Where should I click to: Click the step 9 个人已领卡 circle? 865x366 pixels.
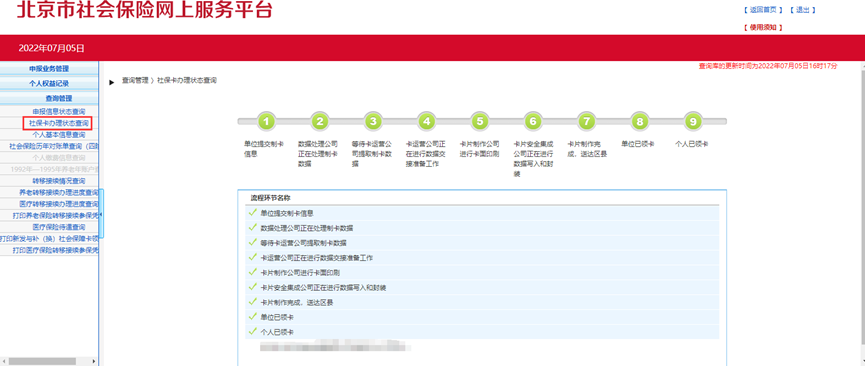693,121
